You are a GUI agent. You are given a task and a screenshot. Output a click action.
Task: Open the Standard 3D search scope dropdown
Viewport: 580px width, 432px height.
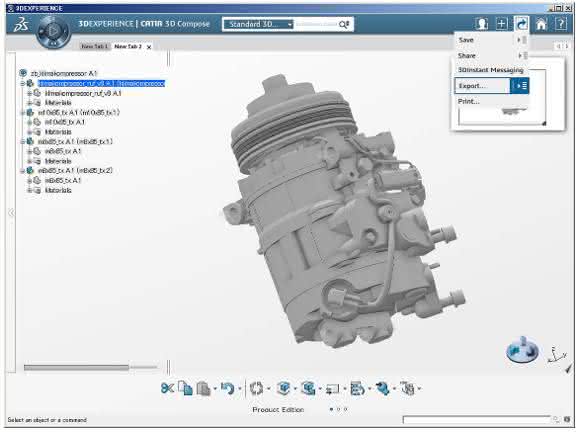[x=258, y=24]
